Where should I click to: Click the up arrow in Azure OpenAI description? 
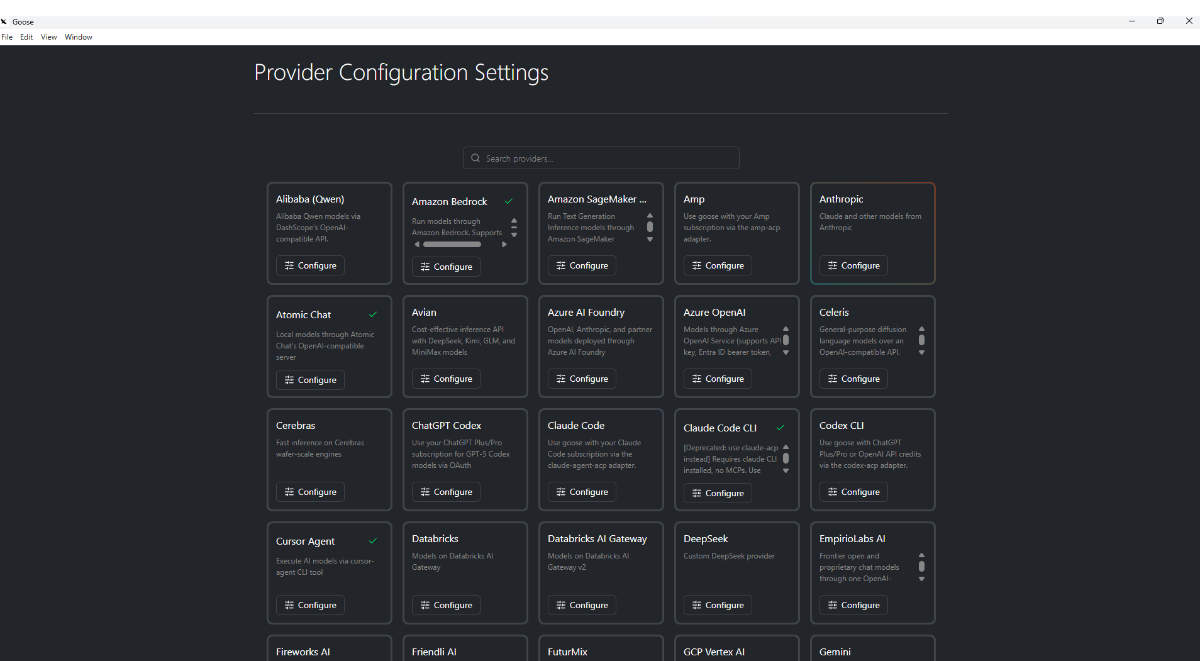tap(786, 328)
